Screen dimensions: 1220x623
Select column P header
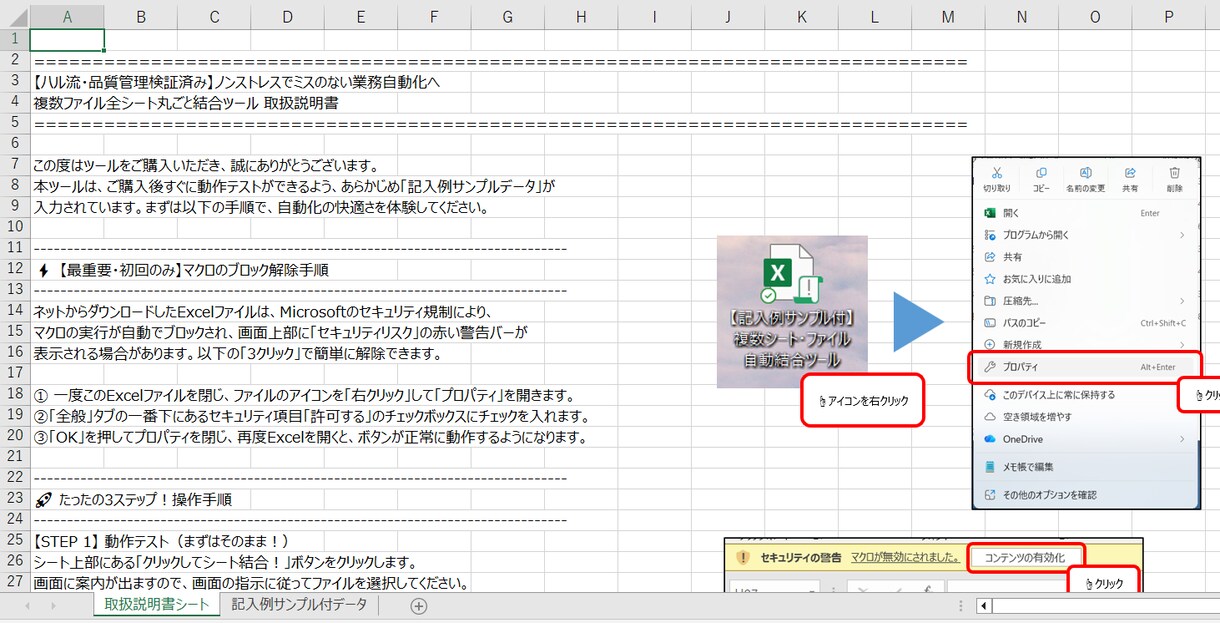click(1168, 17)
